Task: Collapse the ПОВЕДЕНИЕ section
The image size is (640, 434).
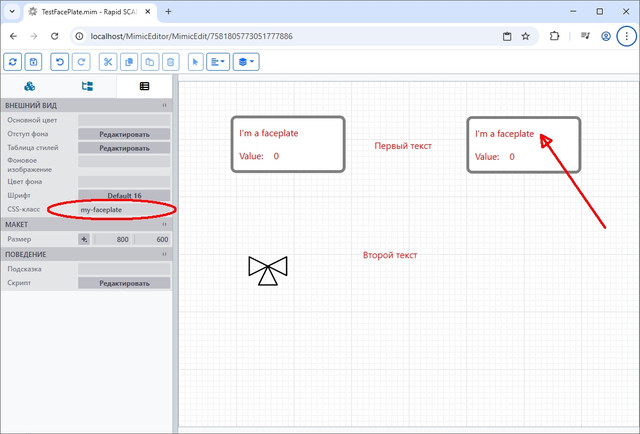Action: [164, 254]
